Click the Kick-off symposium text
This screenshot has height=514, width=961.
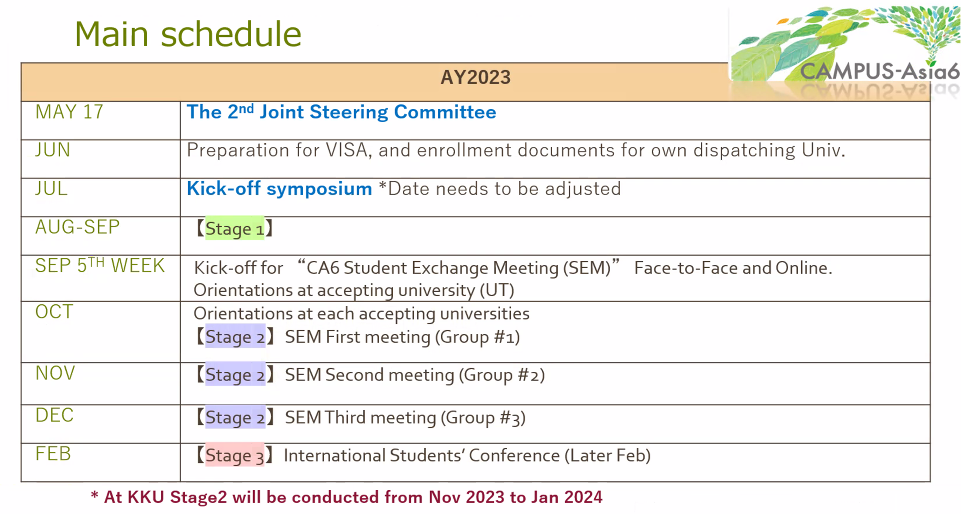(279, 189)
